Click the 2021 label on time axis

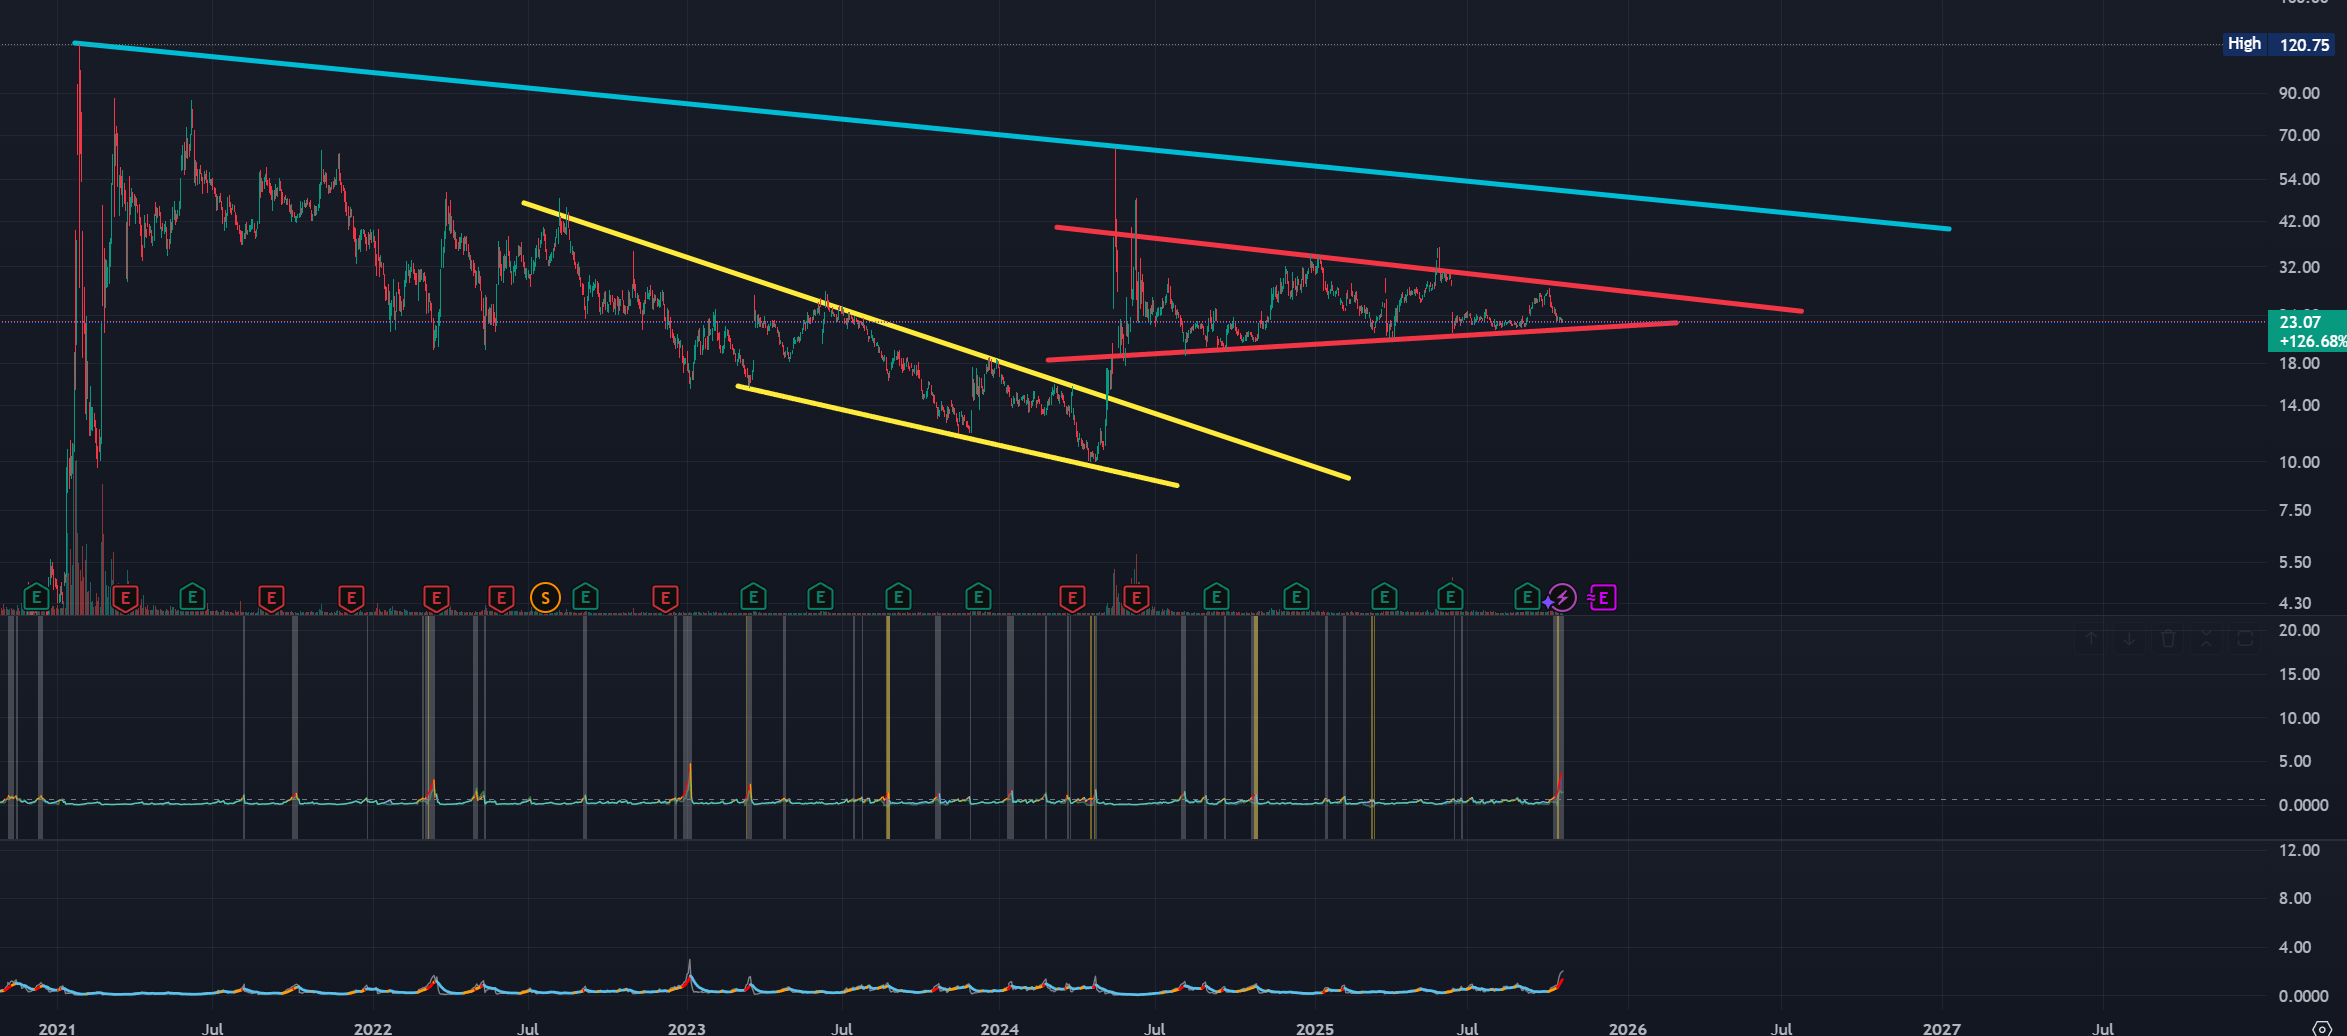57,1028
